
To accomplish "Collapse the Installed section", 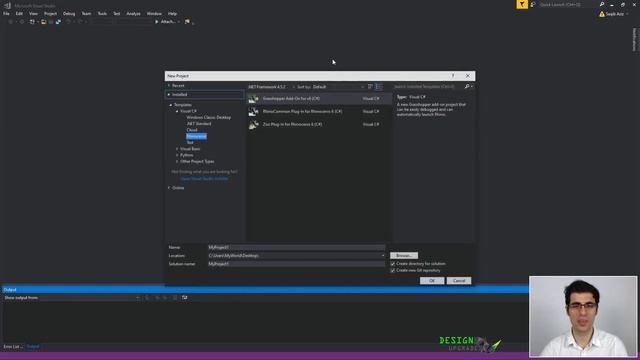I will point(169,95).
